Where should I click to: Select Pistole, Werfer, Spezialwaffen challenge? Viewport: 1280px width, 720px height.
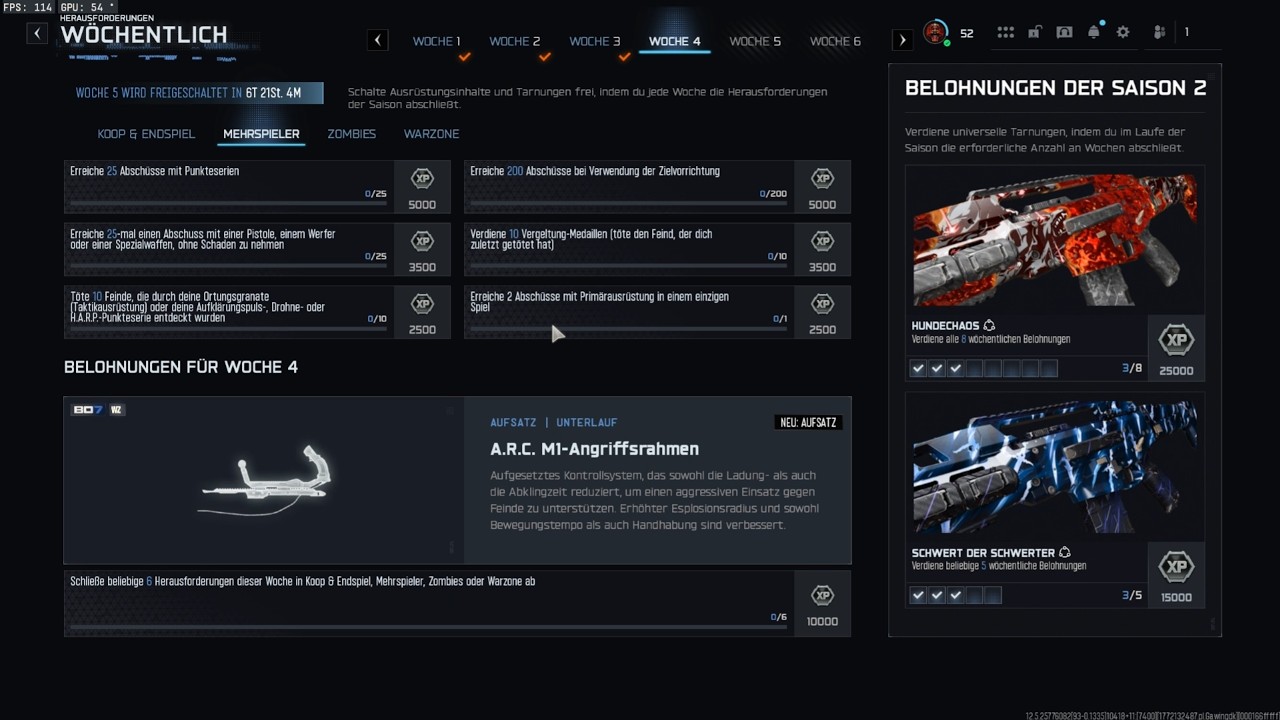pos(257,249)
